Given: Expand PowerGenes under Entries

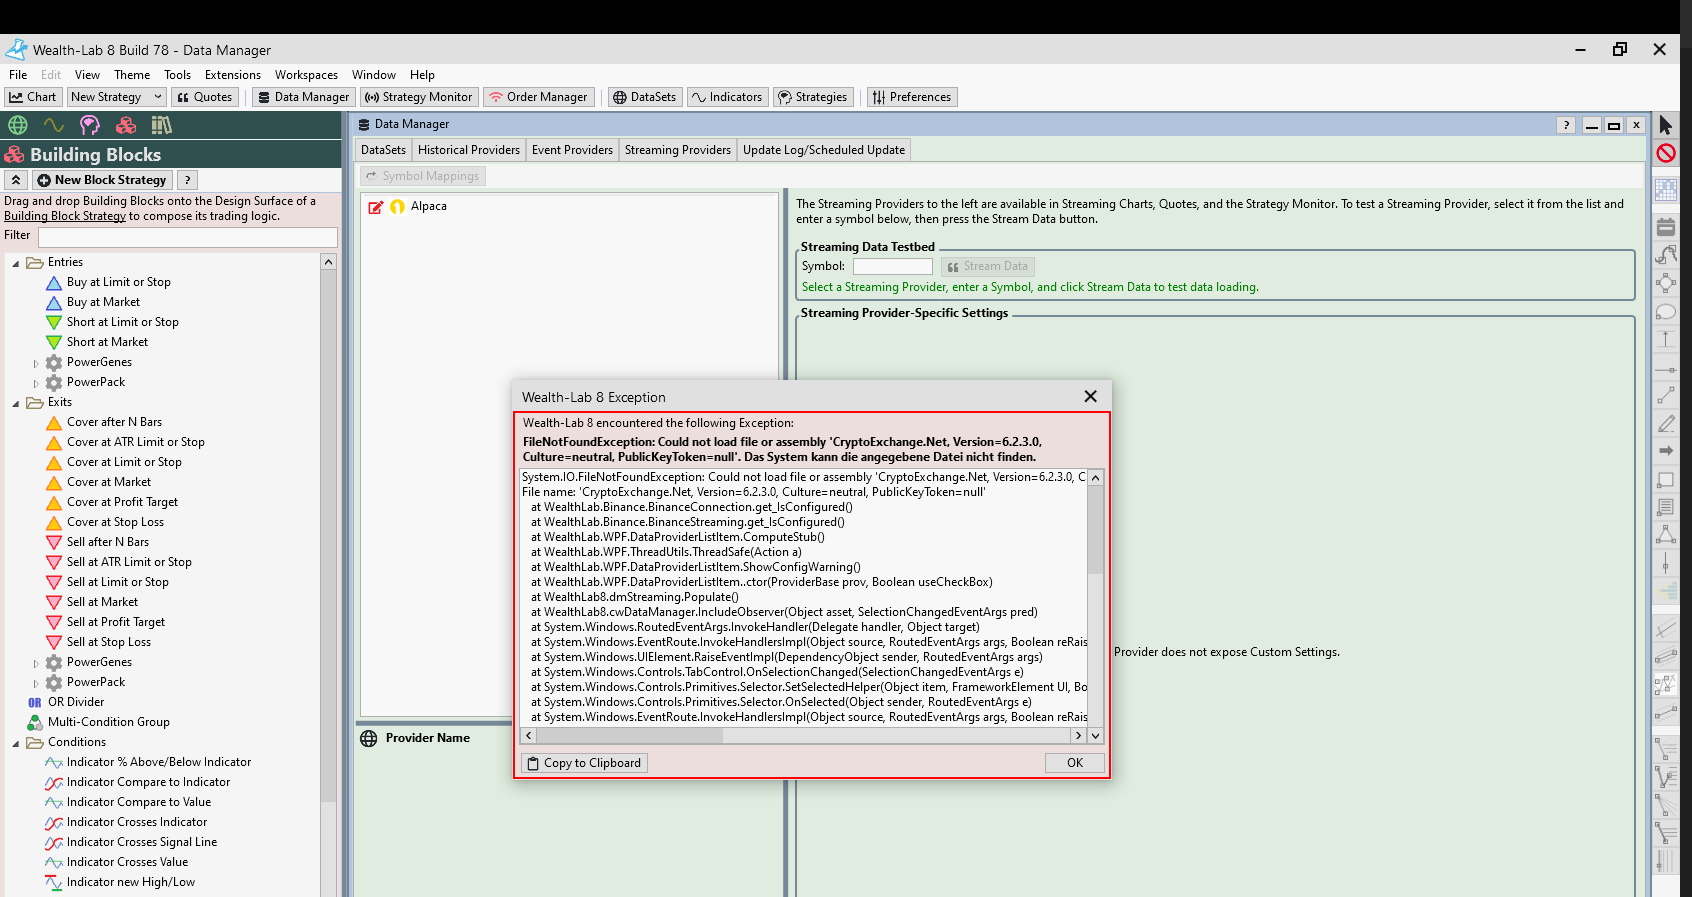Looking at the screenshot, I should point(36,363).
